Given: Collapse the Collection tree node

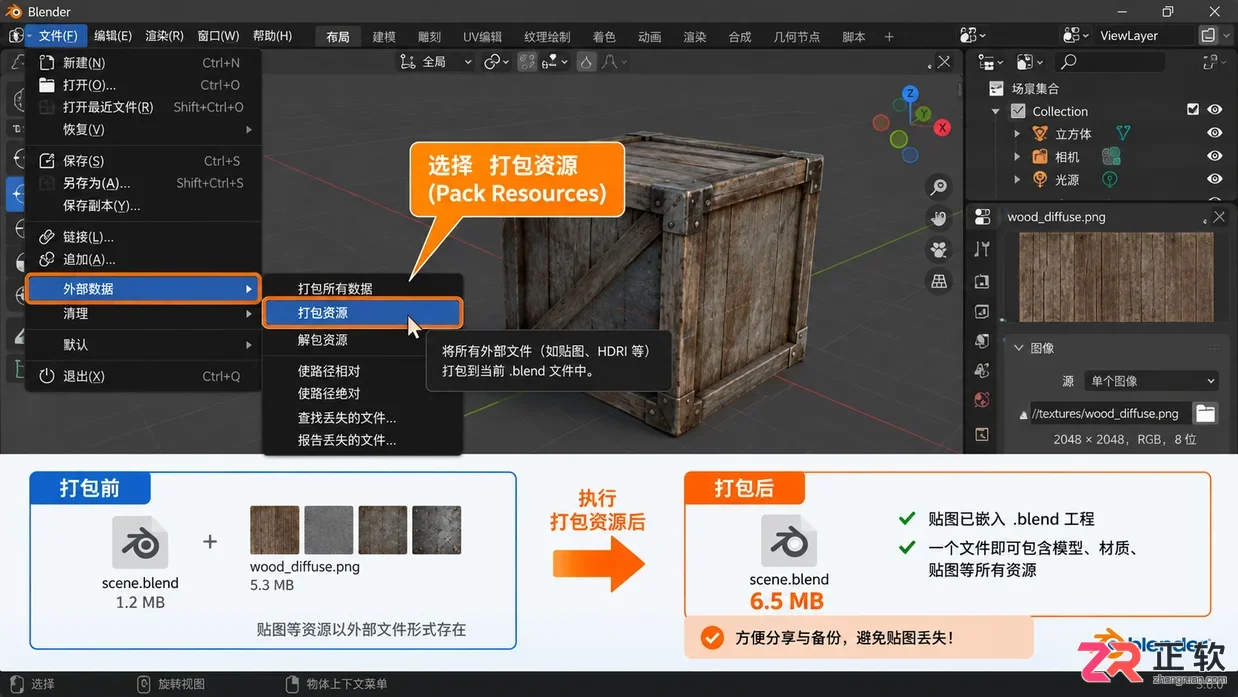Looking at the screenshot, I should (x=996, y=111).
